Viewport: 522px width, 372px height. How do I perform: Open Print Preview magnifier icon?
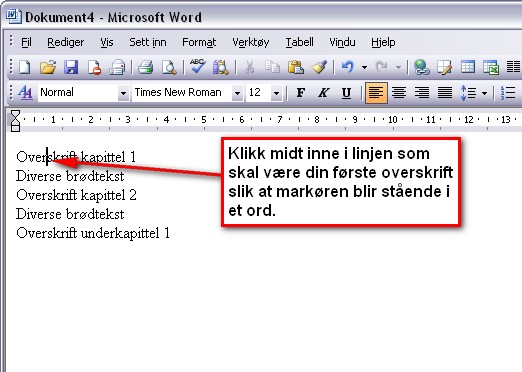tap(169, 67)
